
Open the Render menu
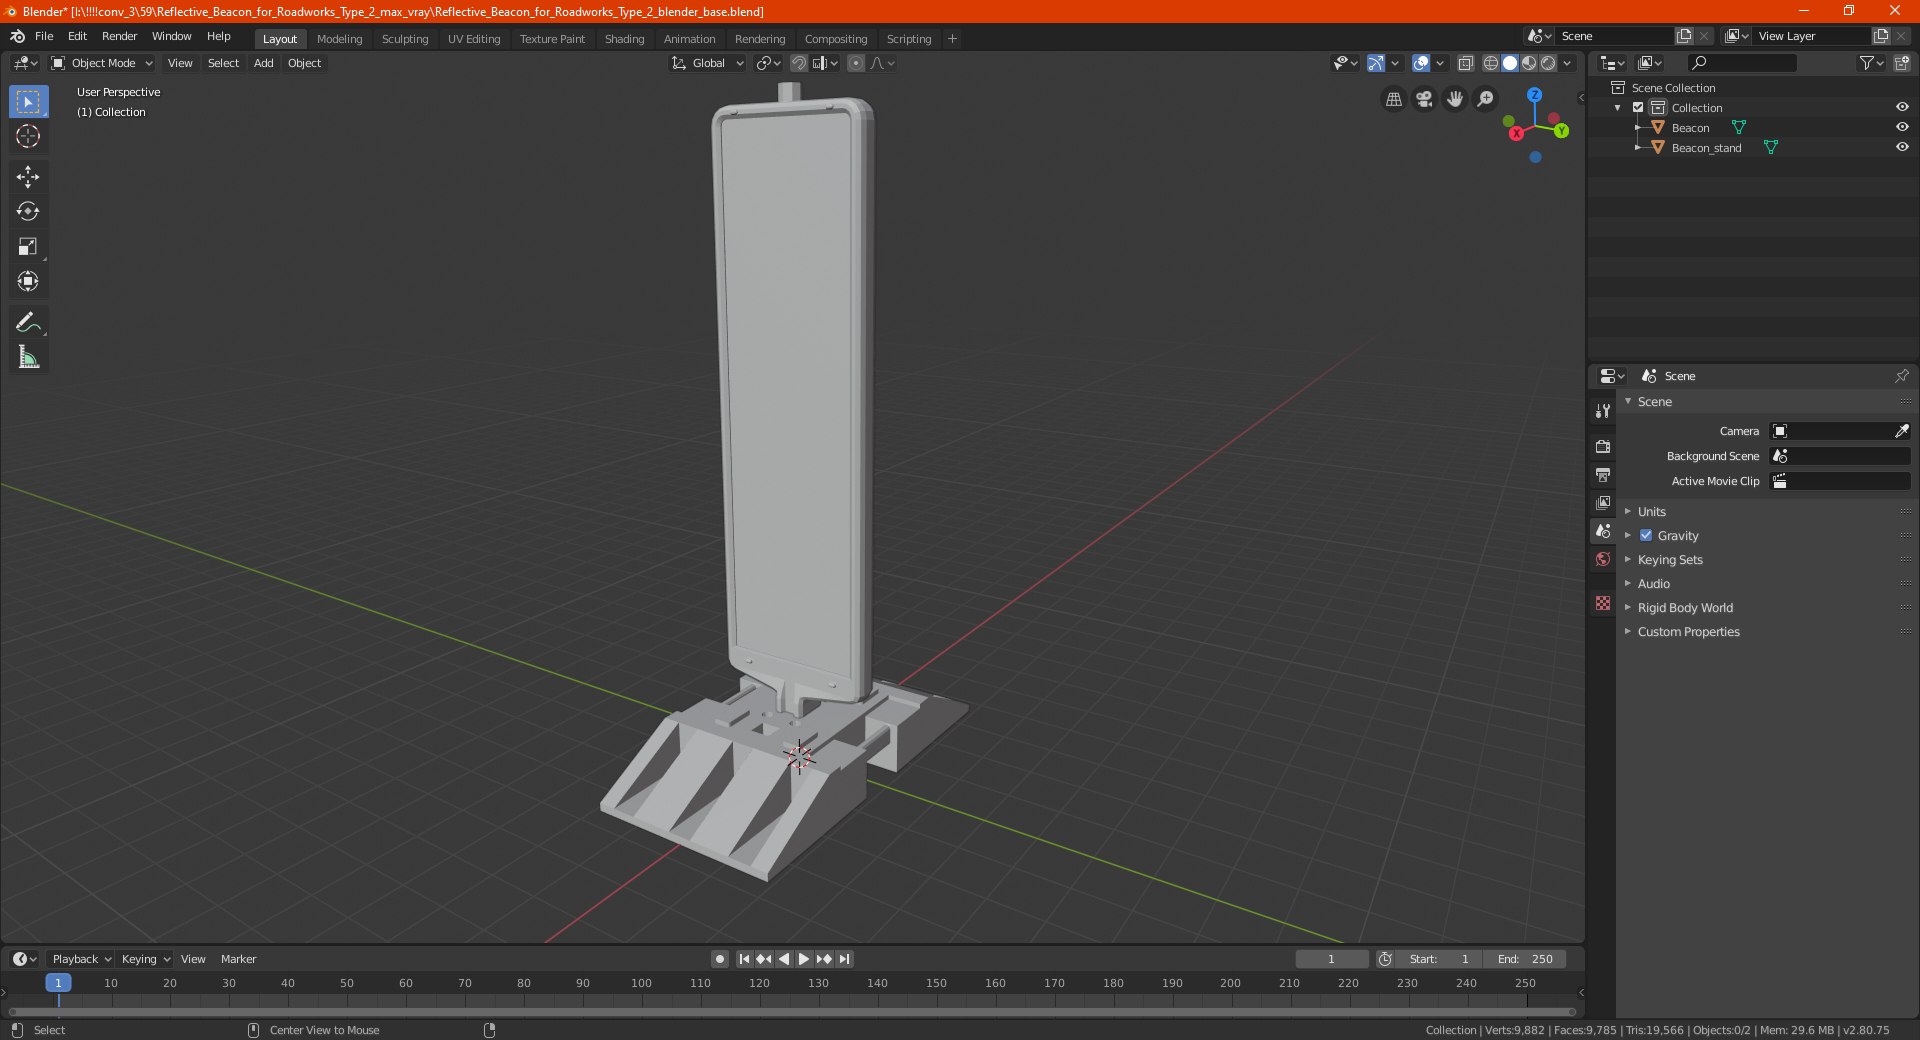pyautogui.click(x=119, y=36)
